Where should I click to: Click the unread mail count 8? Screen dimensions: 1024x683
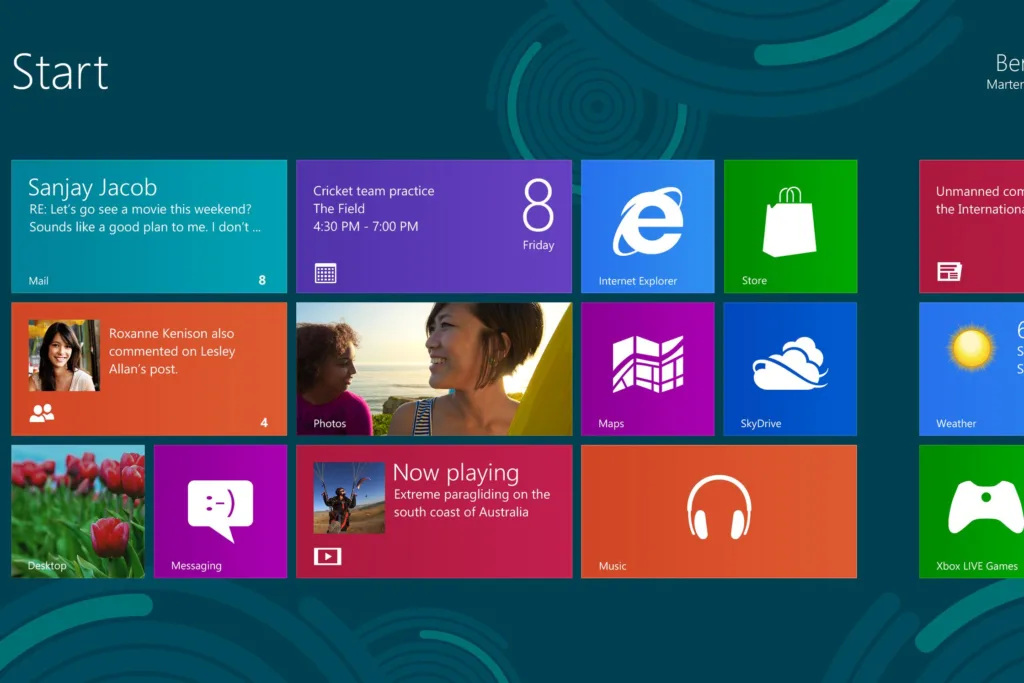click(262, 280)
